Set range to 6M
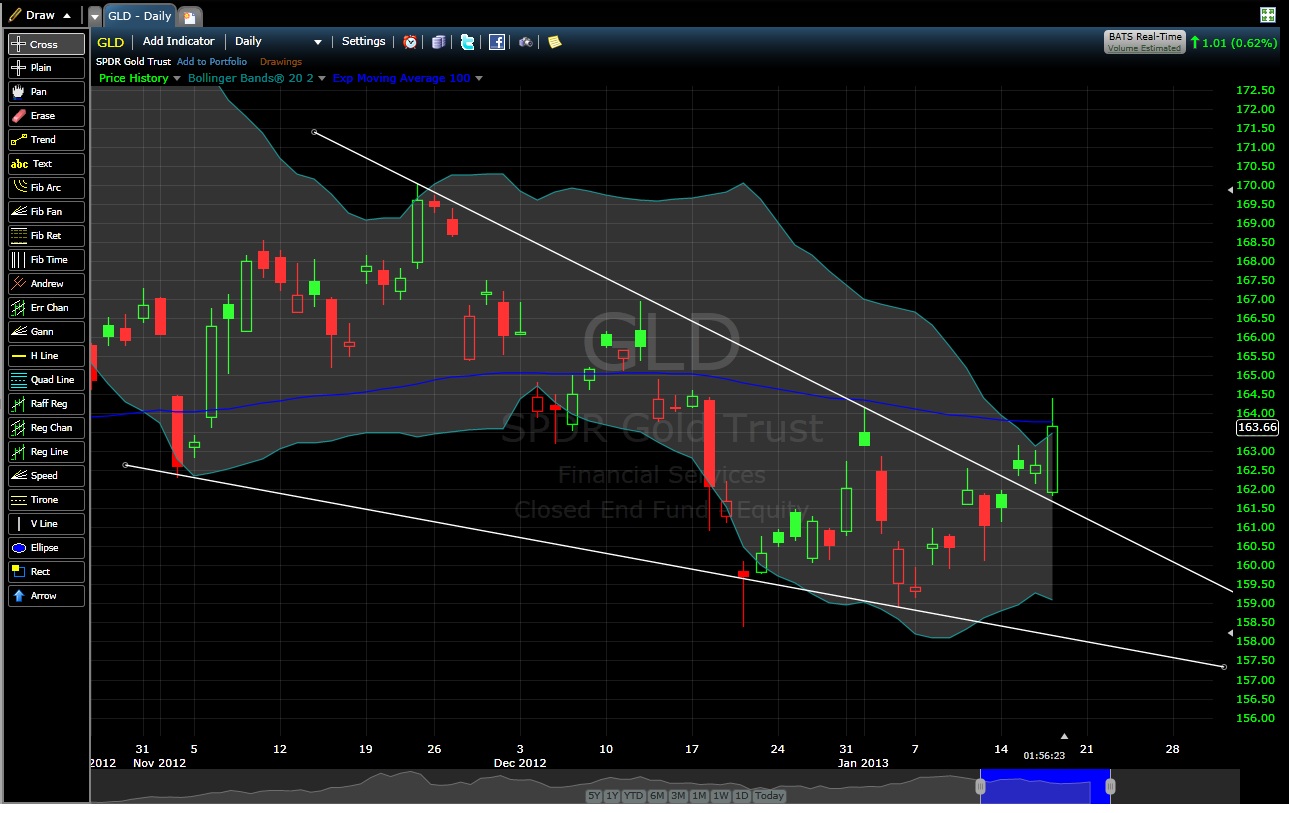The image size is (1289, 813). (x=657, y=796)
